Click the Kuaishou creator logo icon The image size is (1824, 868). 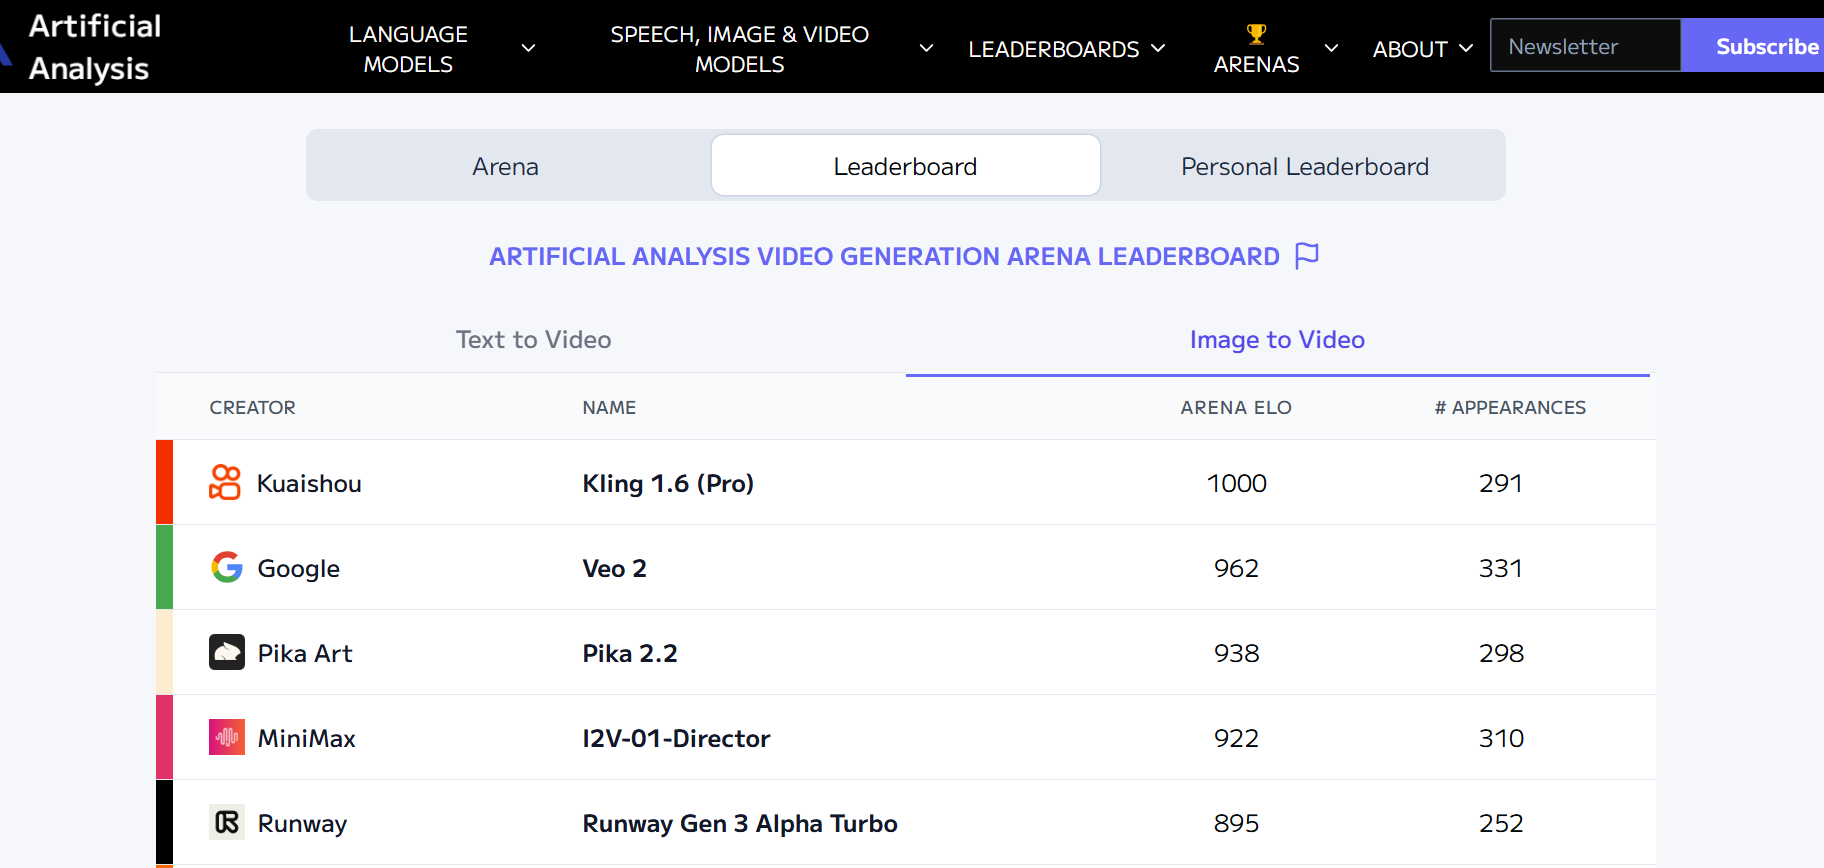click(x=225, y=482)
